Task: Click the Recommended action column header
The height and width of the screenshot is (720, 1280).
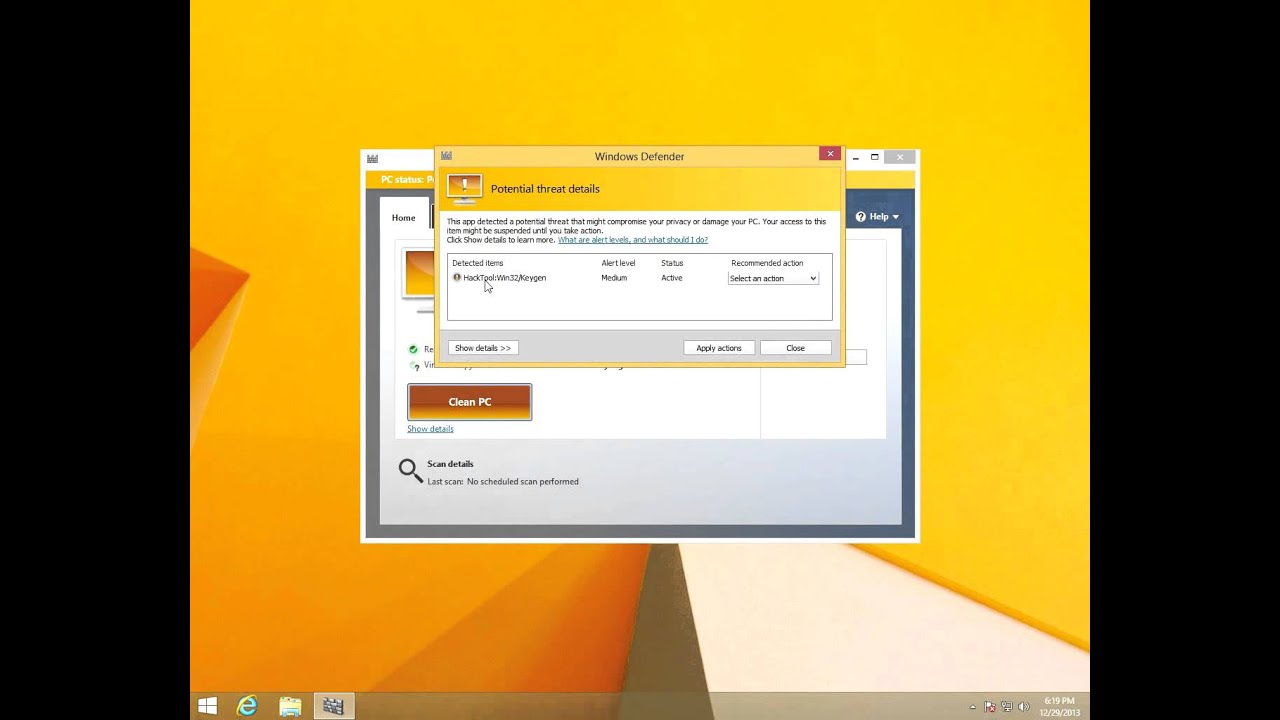Action: 767,263
